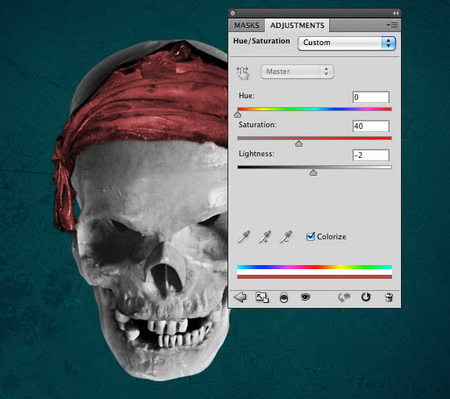Select the Subtract from Sample eyedropper

286,237
